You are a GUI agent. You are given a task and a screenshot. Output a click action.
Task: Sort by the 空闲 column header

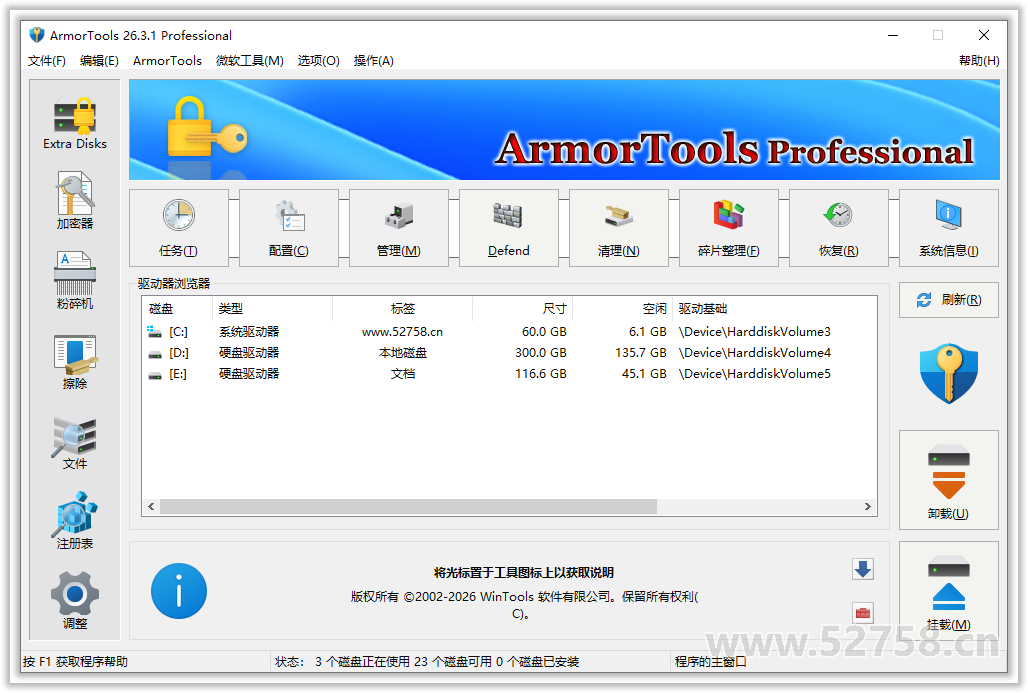click(623, 308)
